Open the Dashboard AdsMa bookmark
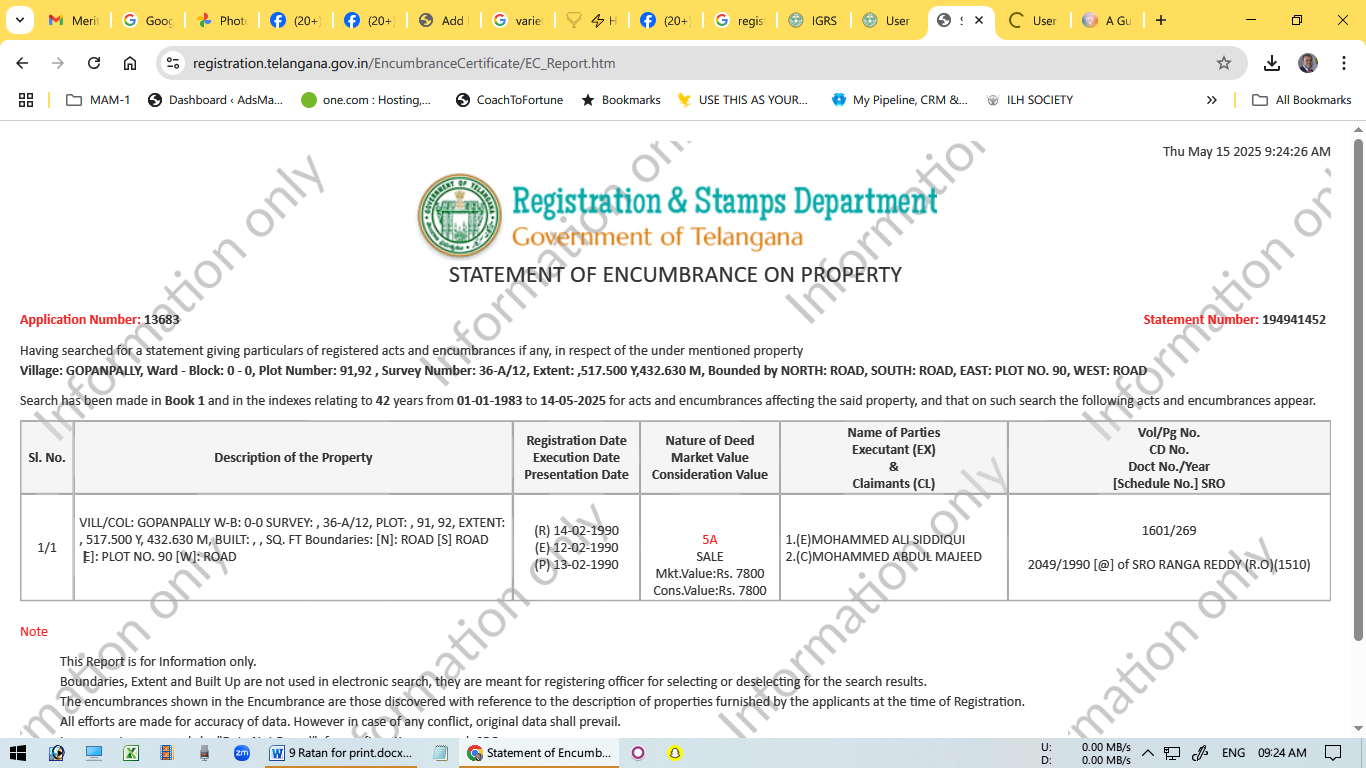 pyautogui.click(x=215, y=100)
